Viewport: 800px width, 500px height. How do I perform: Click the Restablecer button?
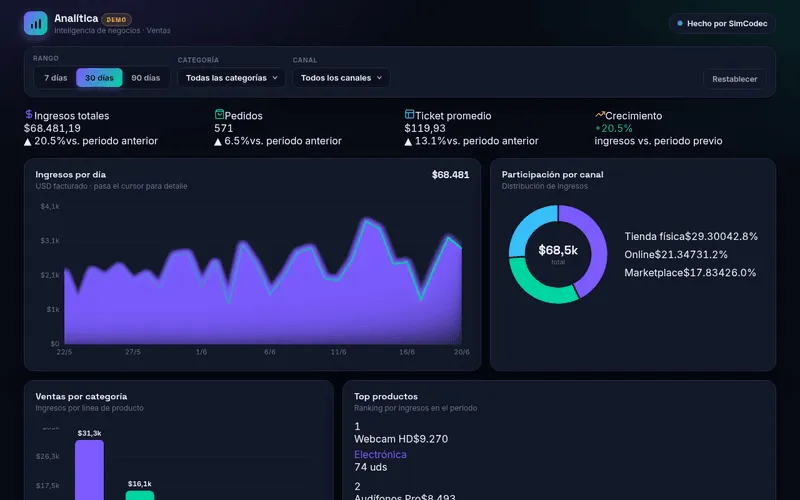point(734,79)
